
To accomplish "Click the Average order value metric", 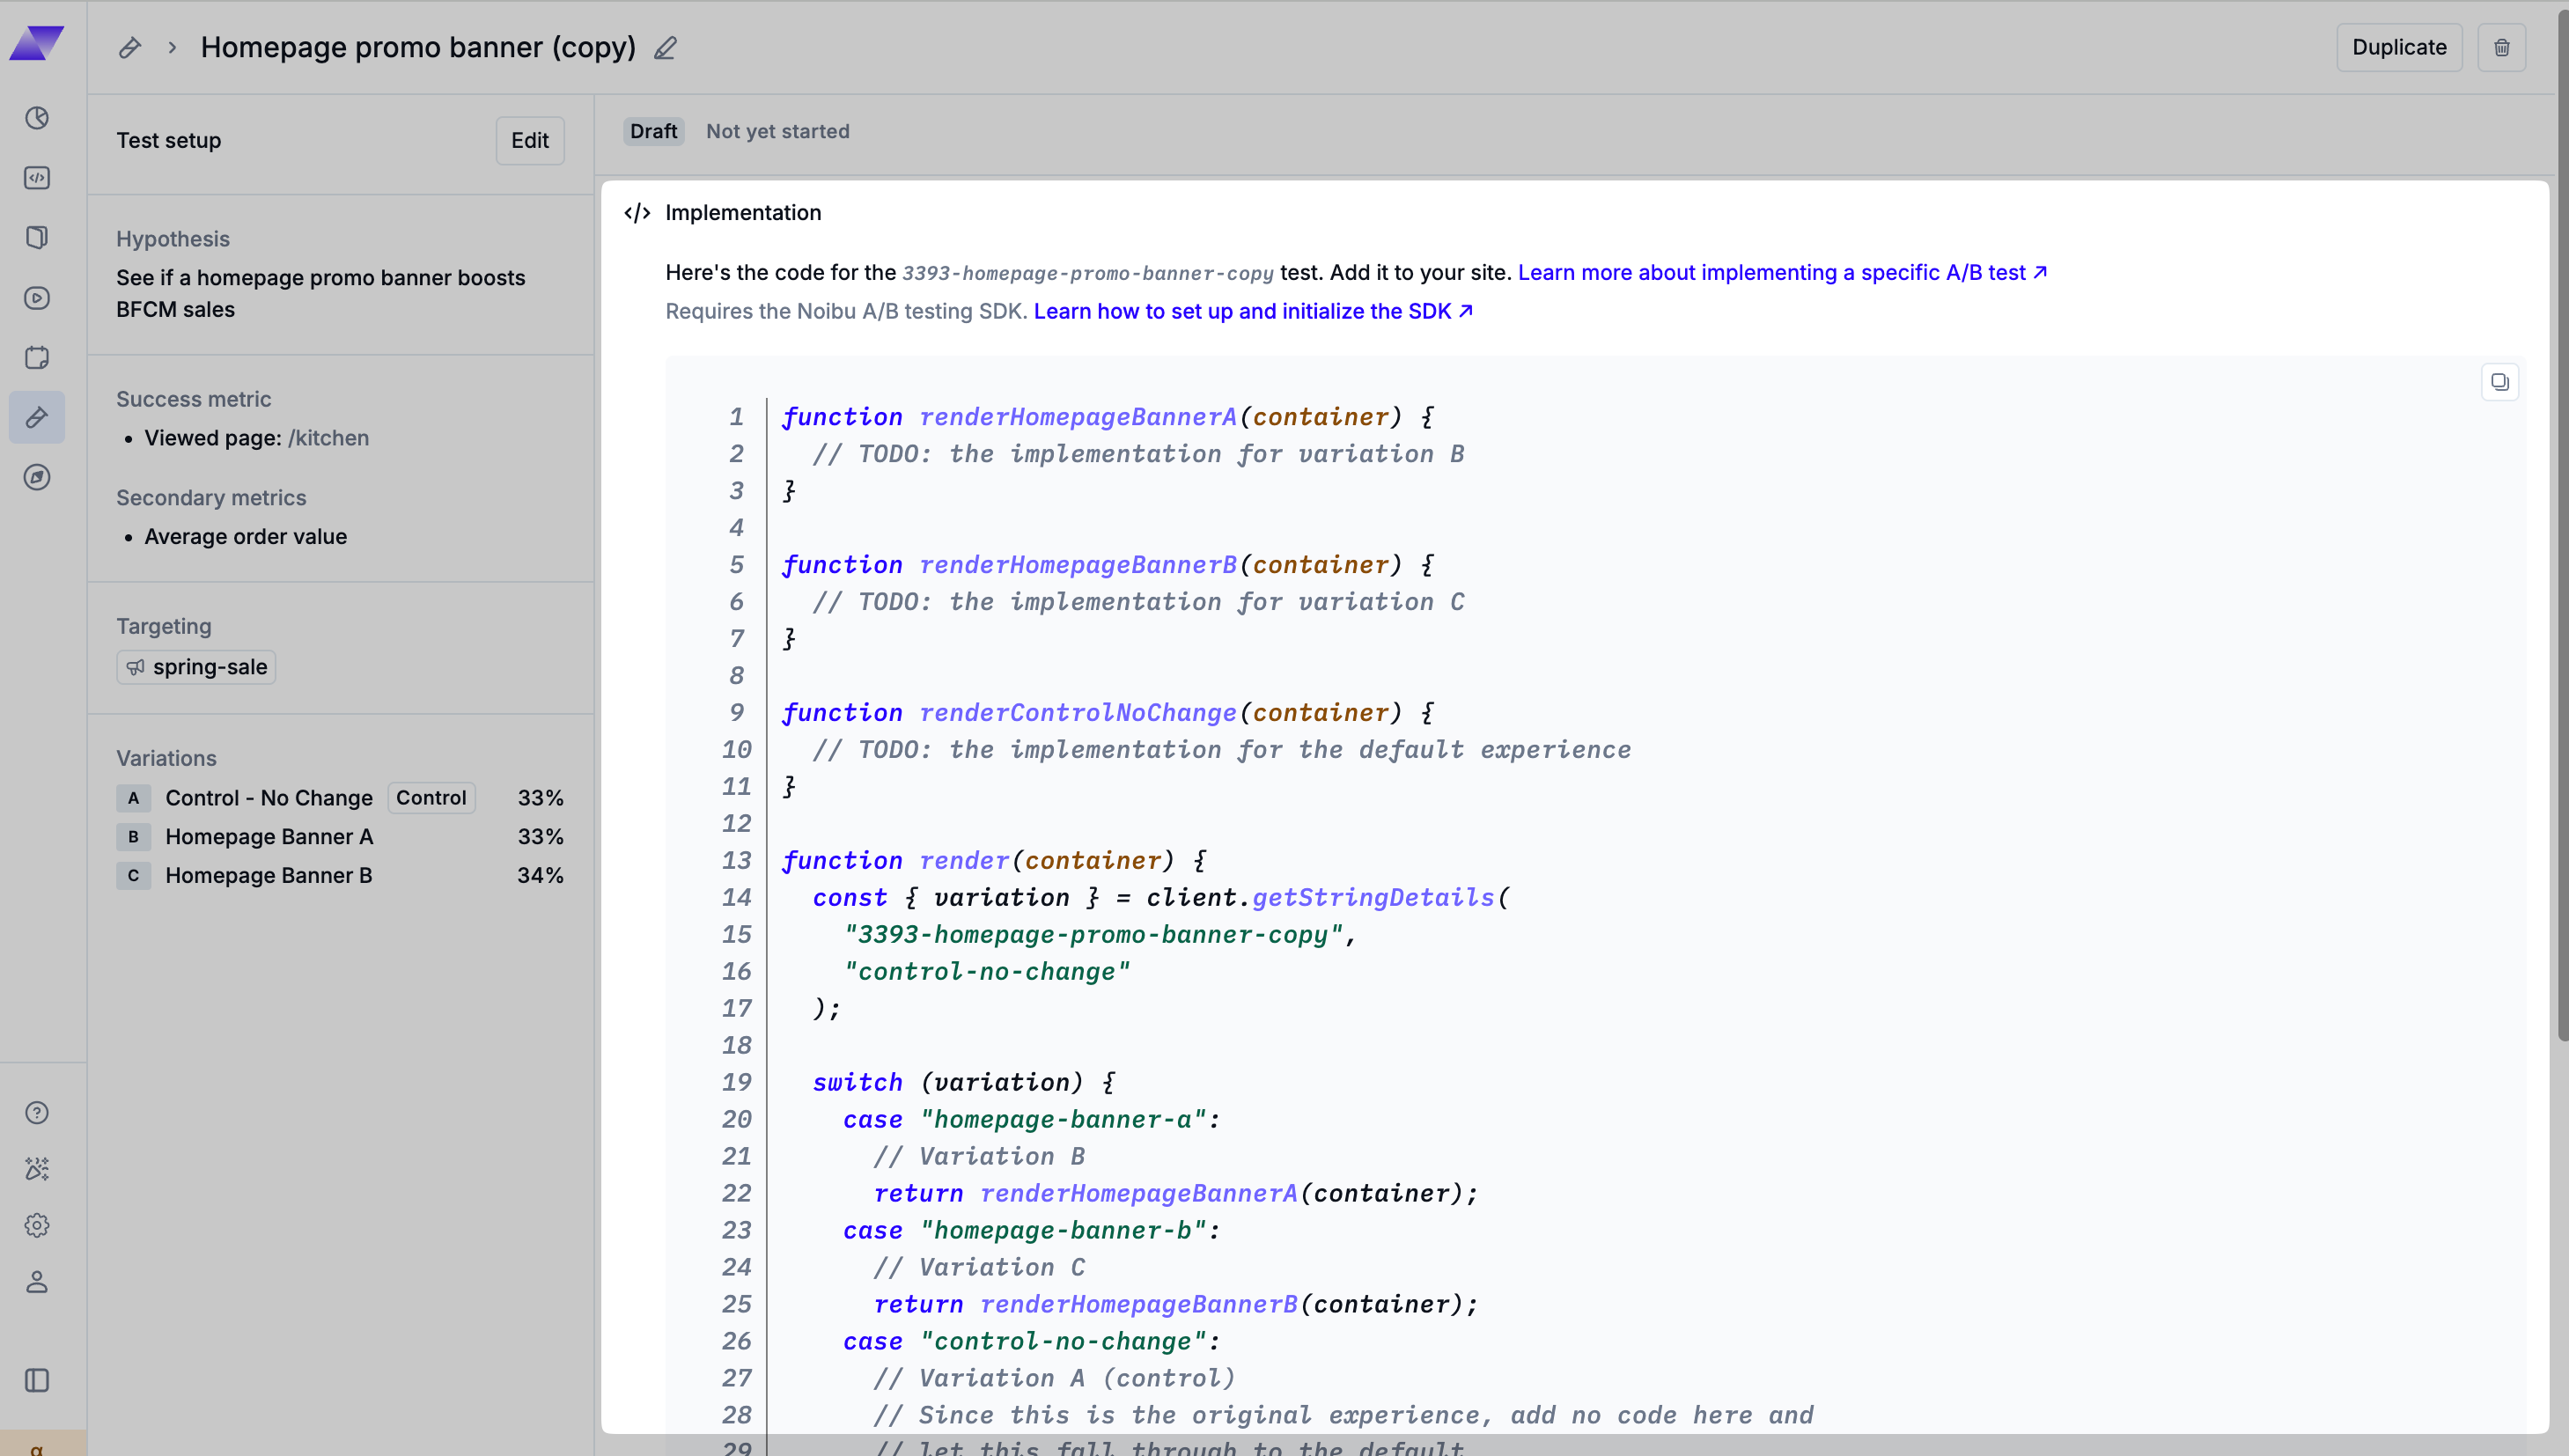I will click(x=246, y=537).
